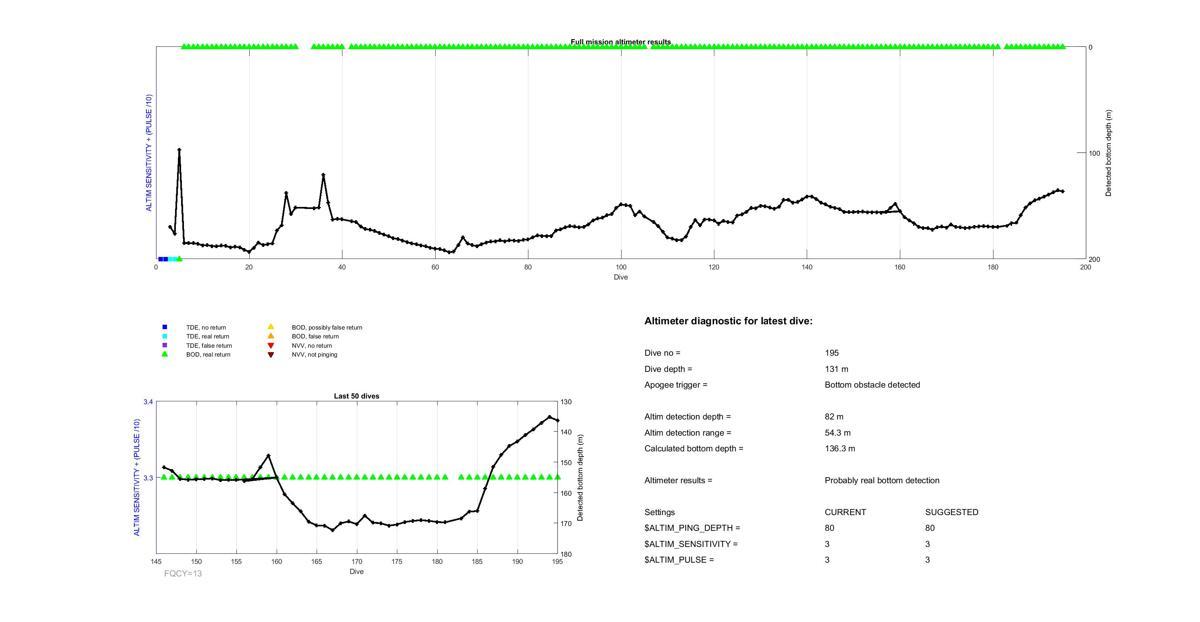The height and width of the screenshot is (622, 1200).
Task: Select the 'BOD, false return' legend label
Action: pyautogui.click(x=315, y=336)
